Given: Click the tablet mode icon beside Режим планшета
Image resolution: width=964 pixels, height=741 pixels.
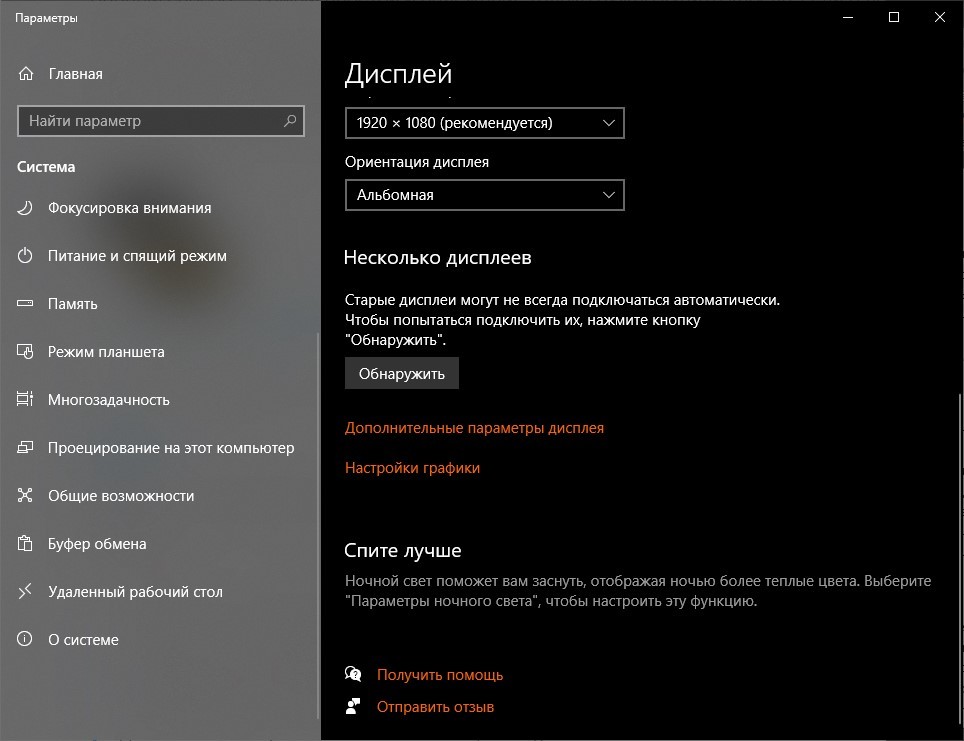Looking at the screenshot, I should click(x=26, y=352).
